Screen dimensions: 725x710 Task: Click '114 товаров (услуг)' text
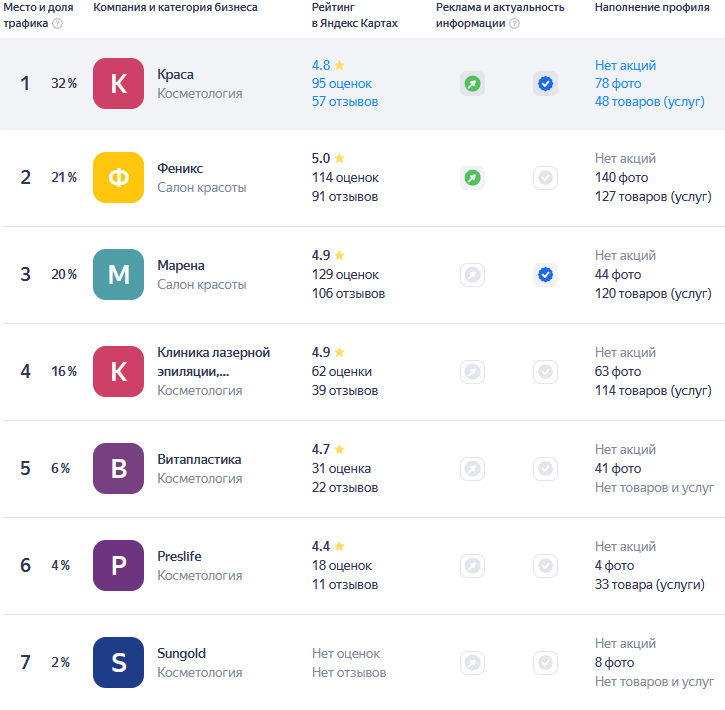click(653, 391)
